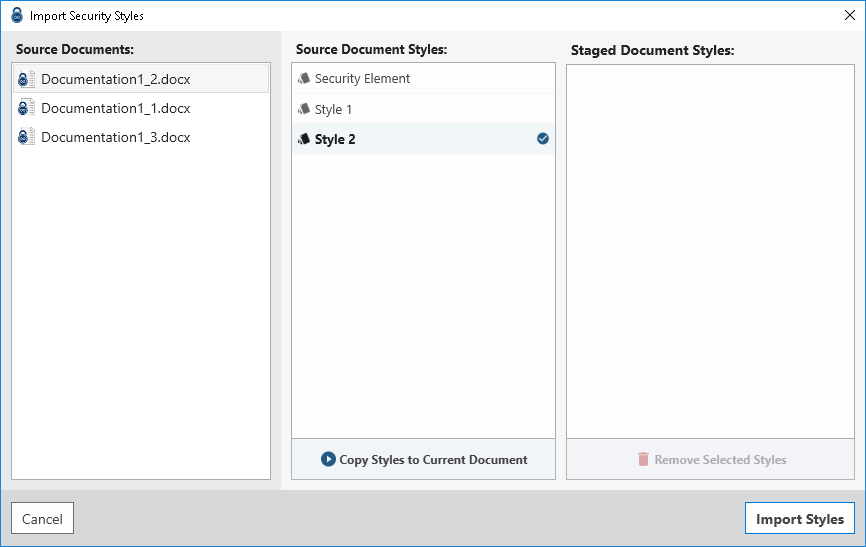This screenshot has height=547, width=866.
Task: Click the arrow icon on Copy Styles button
Action: pyautogui.click(x=328, y=459)
